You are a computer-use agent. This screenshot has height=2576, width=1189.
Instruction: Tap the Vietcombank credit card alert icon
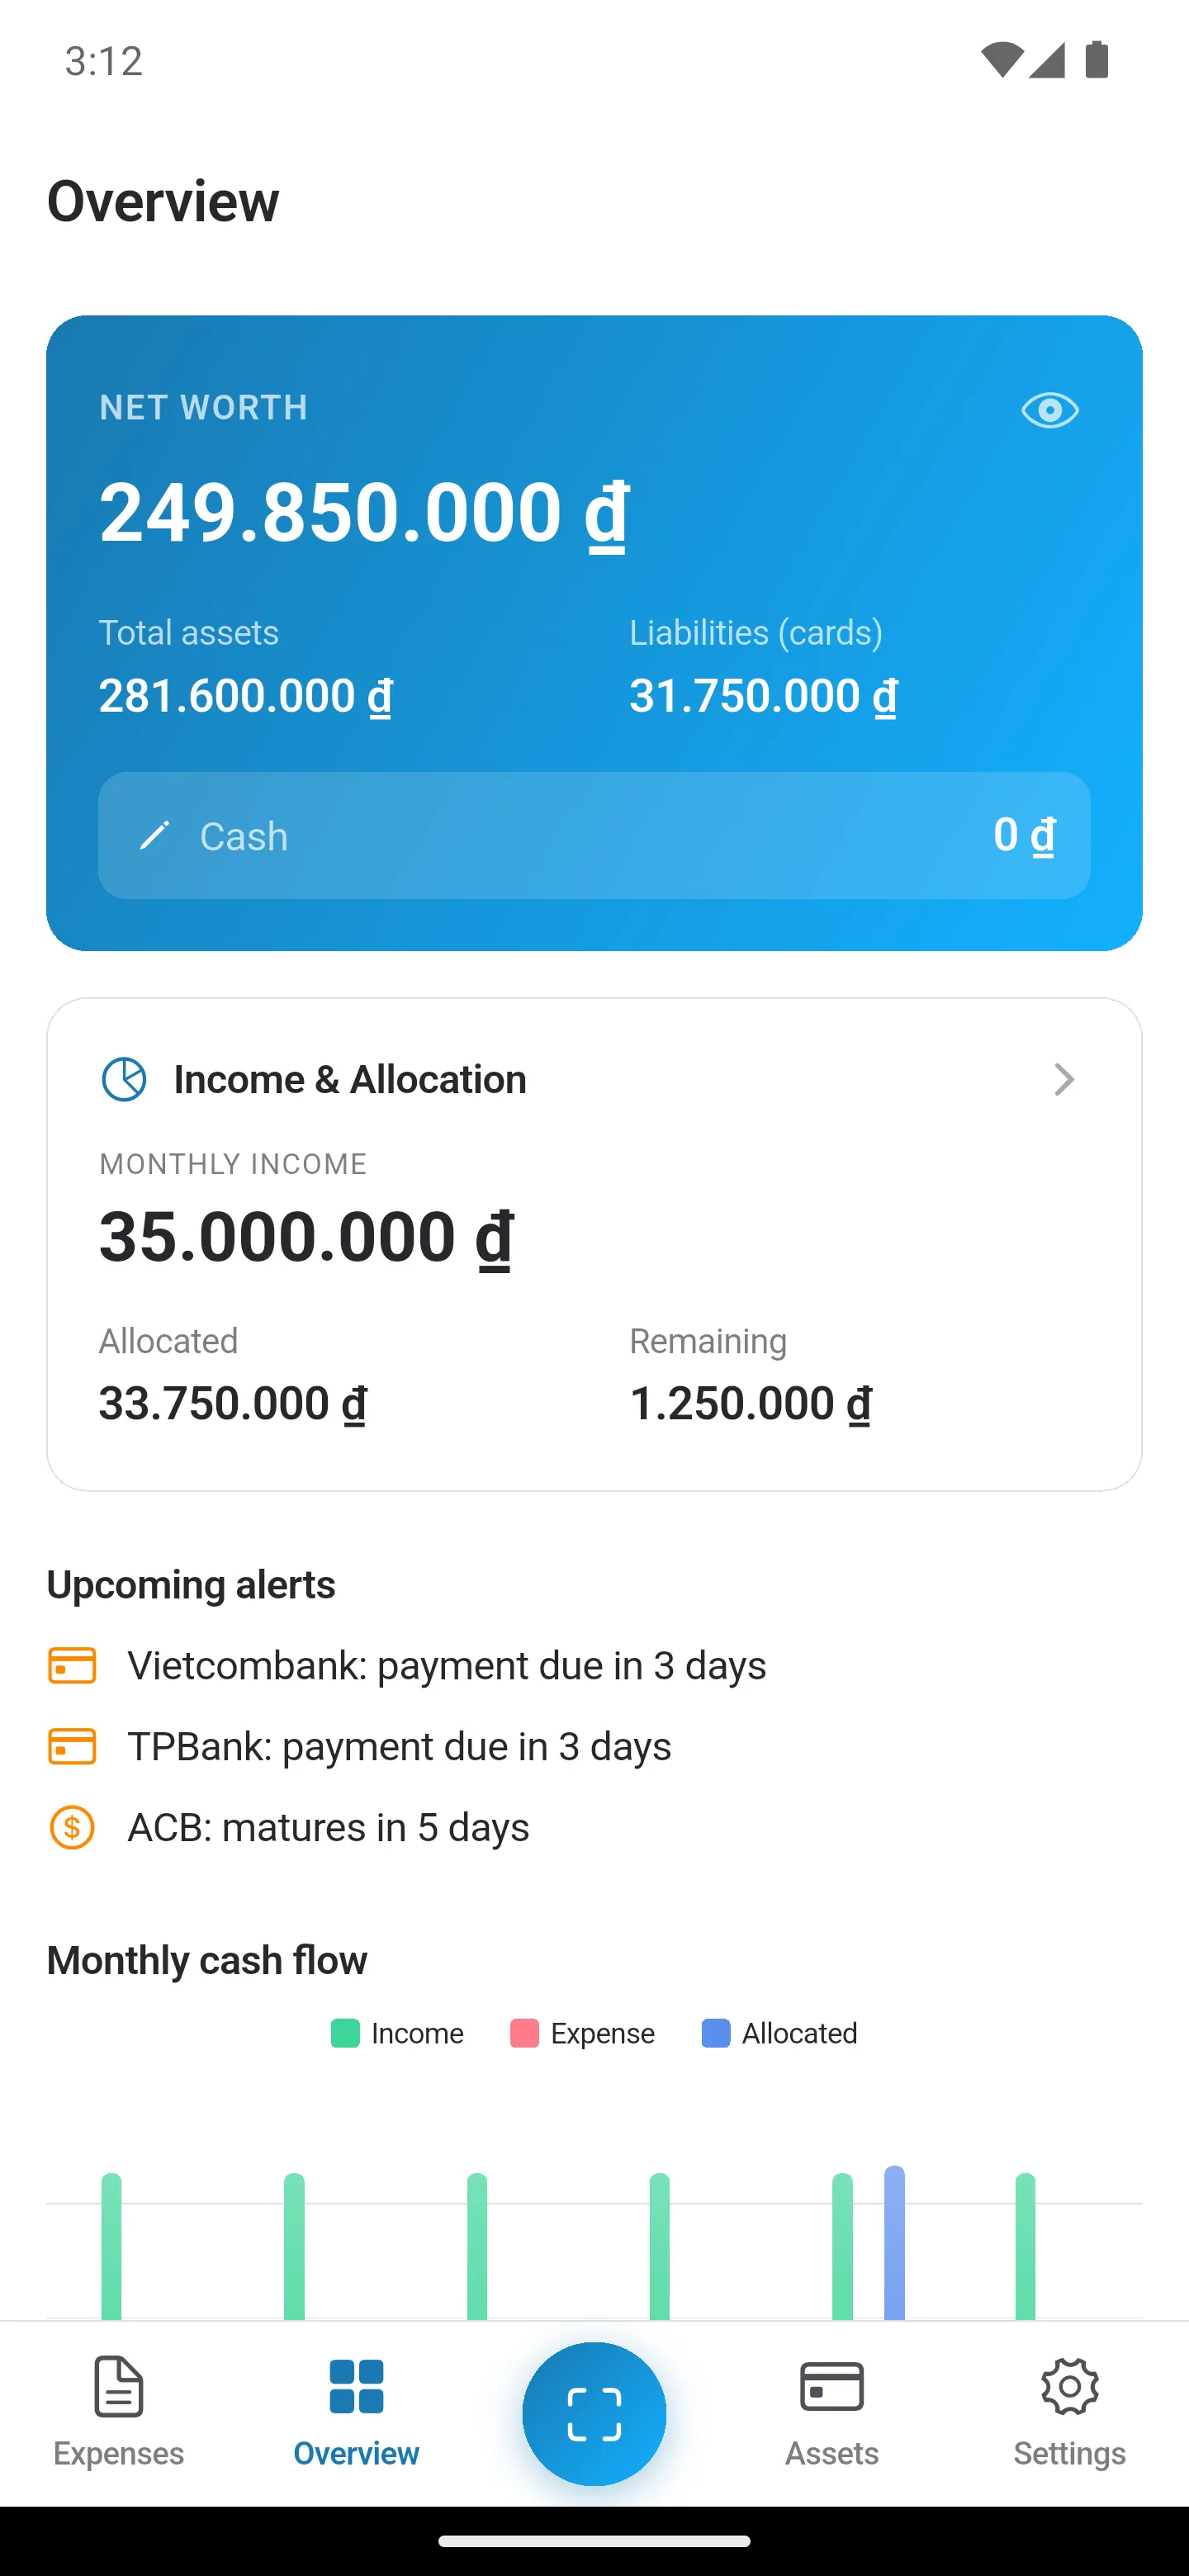pos(72,1666)
